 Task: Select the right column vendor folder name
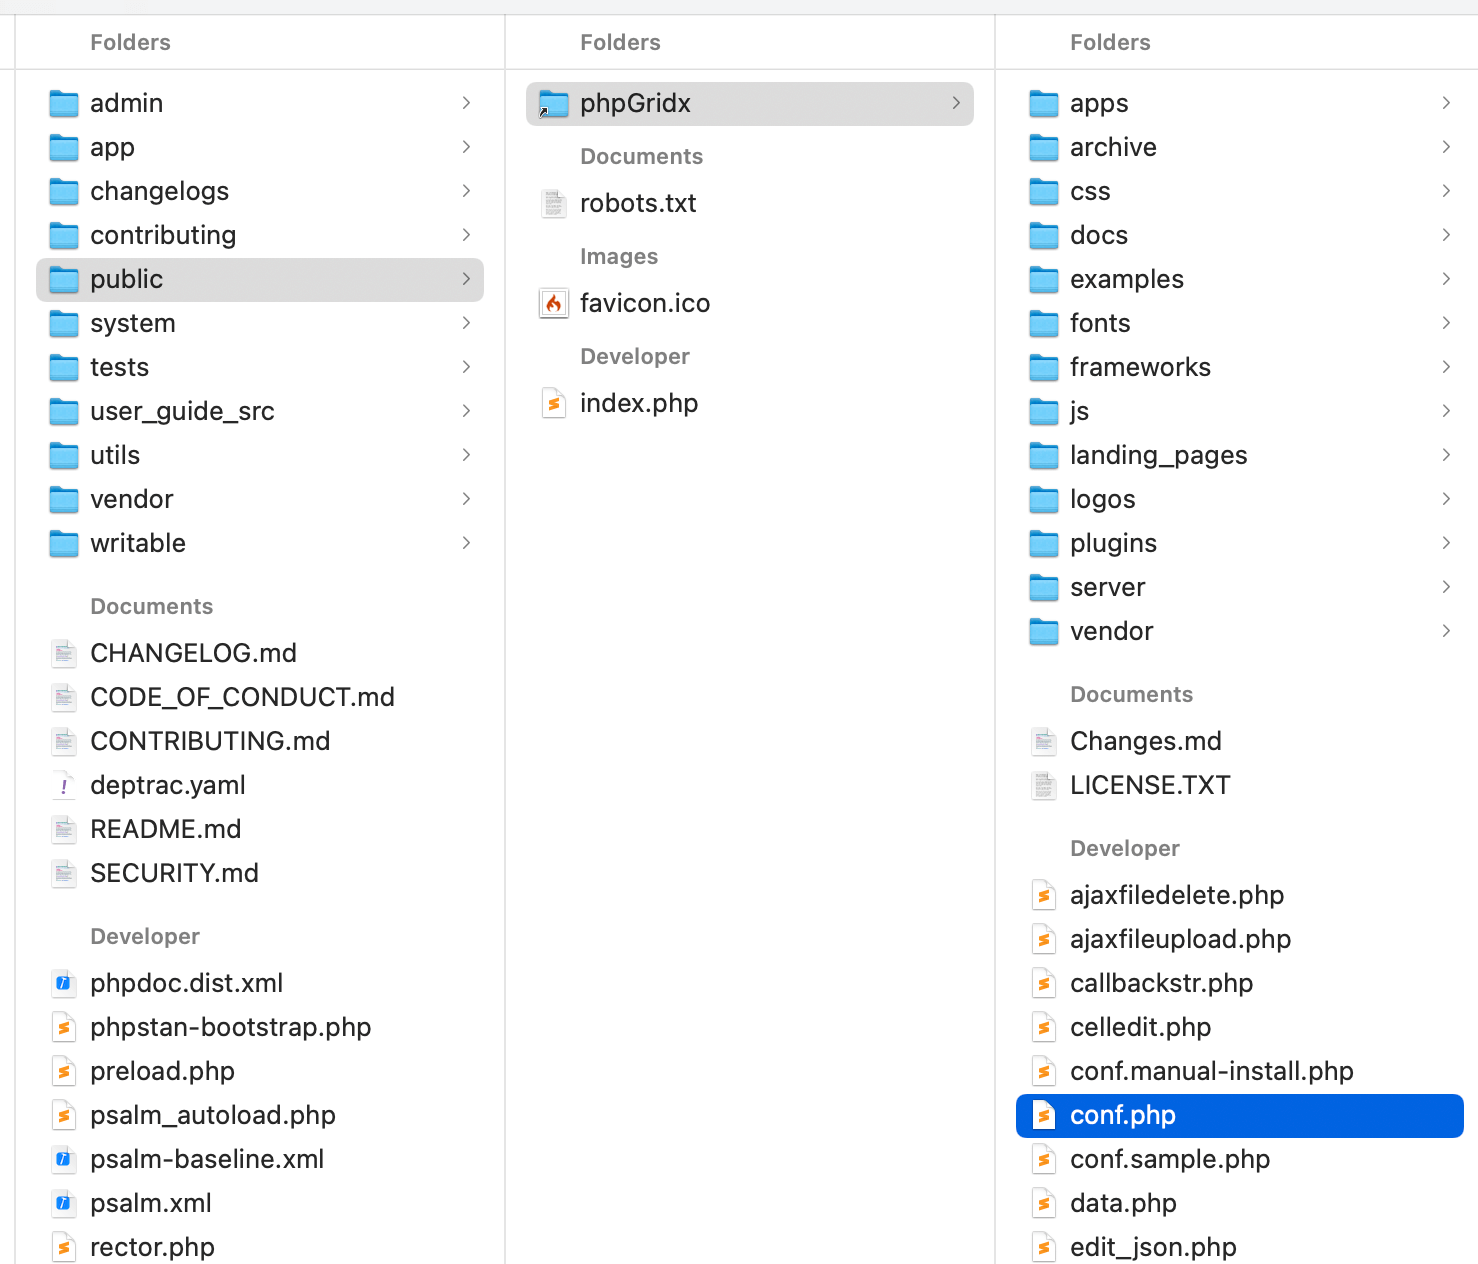[x=1112, y=631]
